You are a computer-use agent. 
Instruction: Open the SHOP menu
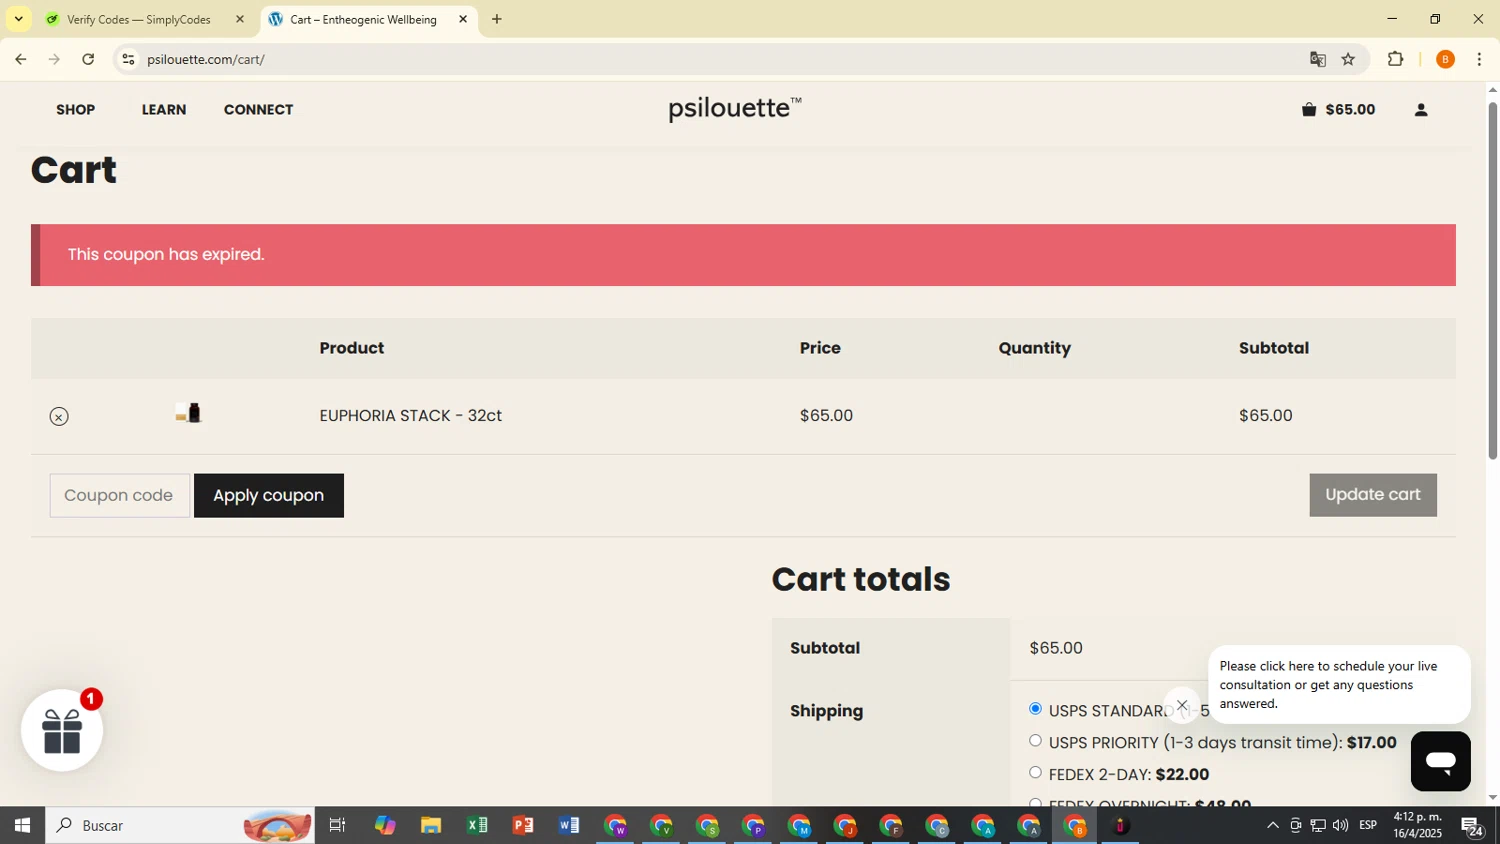coord(76,110)
